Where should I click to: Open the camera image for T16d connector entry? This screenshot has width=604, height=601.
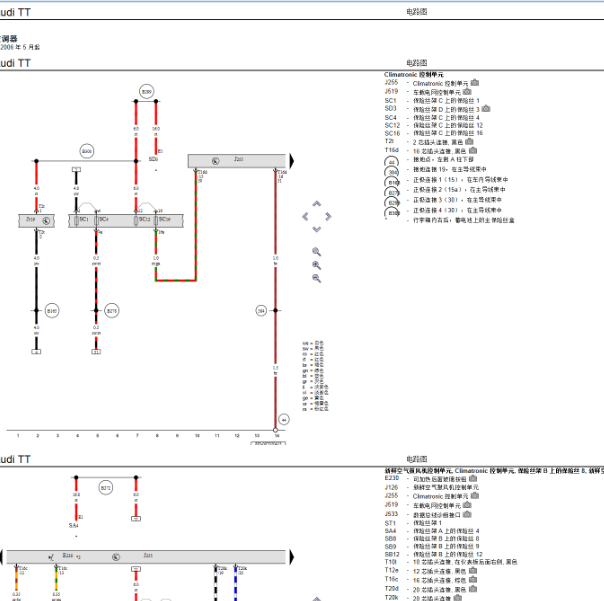pyautogui.click(x=473, y=150)
